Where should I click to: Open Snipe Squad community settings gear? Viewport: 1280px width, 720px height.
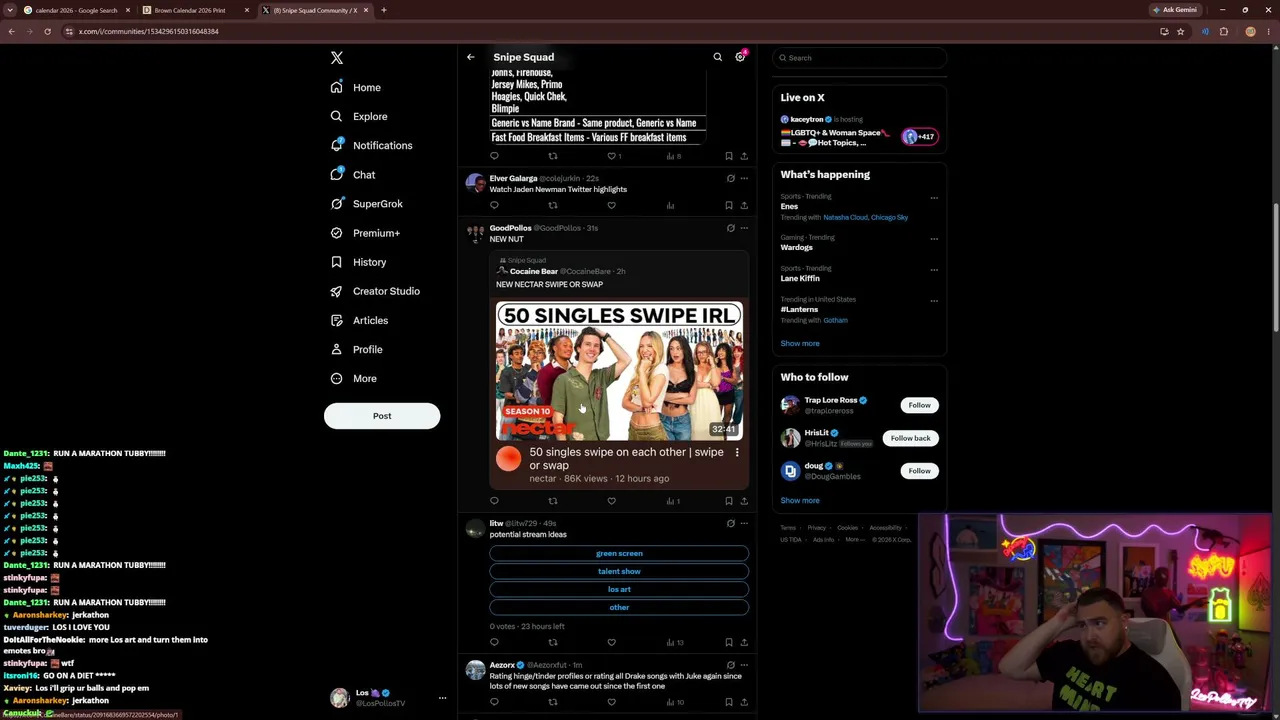[x=740, y=57]
